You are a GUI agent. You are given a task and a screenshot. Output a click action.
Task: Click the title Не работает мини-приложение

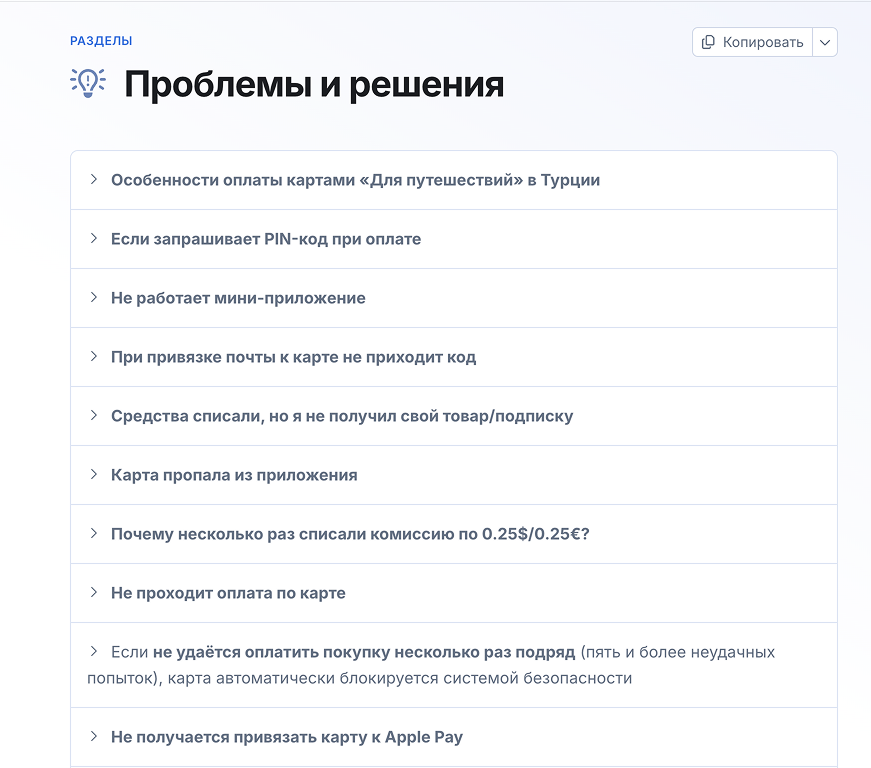pyautogui.click(x=238, y=298)
